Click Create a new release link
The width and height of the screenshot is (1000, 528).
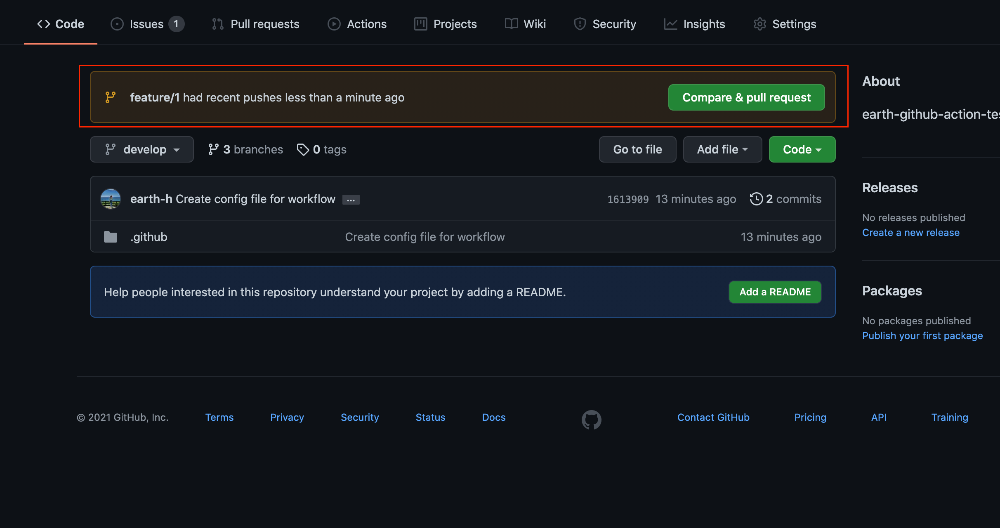pos(911,233)
